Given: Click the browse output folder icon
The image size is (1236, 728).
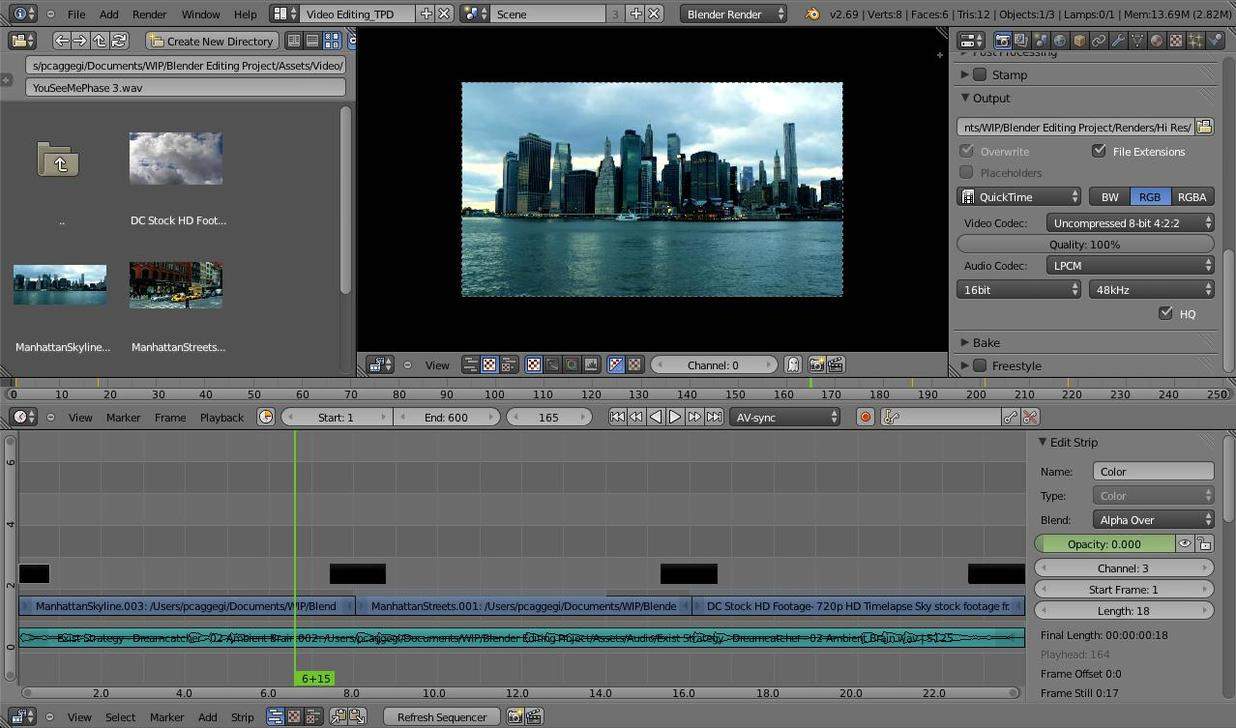Looking at the screenshot, I should point(1204,127).
